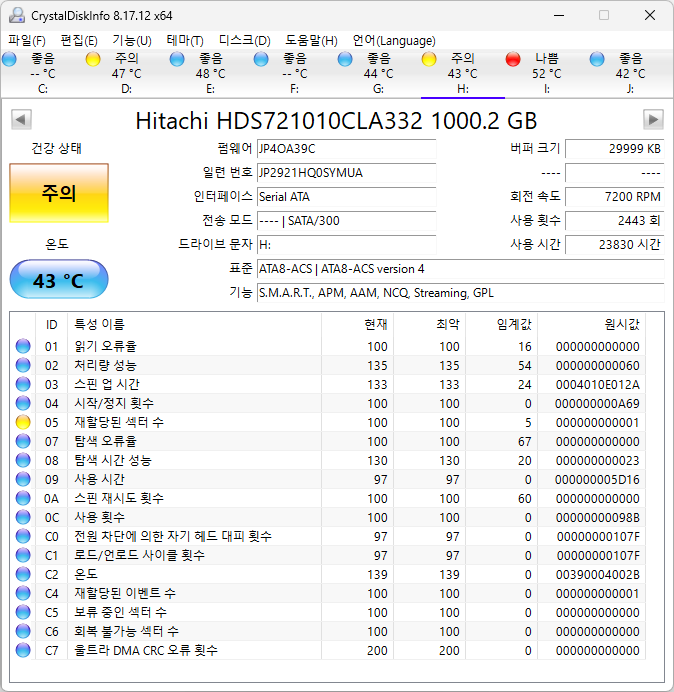Click the 재할당된 섹터 수 attribute name
Viewport: 674px width, 692px height.
pyautogui.click(x=119, y=422)
